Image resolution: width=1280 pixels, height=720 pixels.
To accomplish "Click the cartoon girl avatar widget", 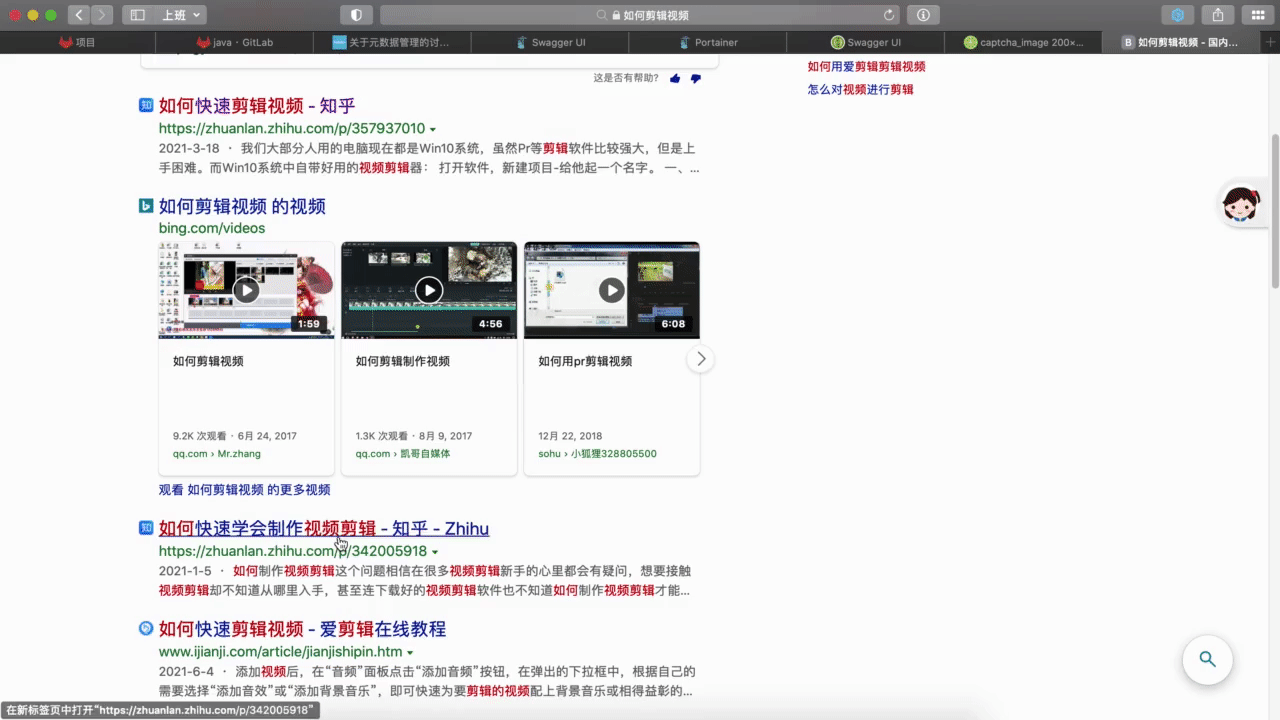I will click(1241, 203).
